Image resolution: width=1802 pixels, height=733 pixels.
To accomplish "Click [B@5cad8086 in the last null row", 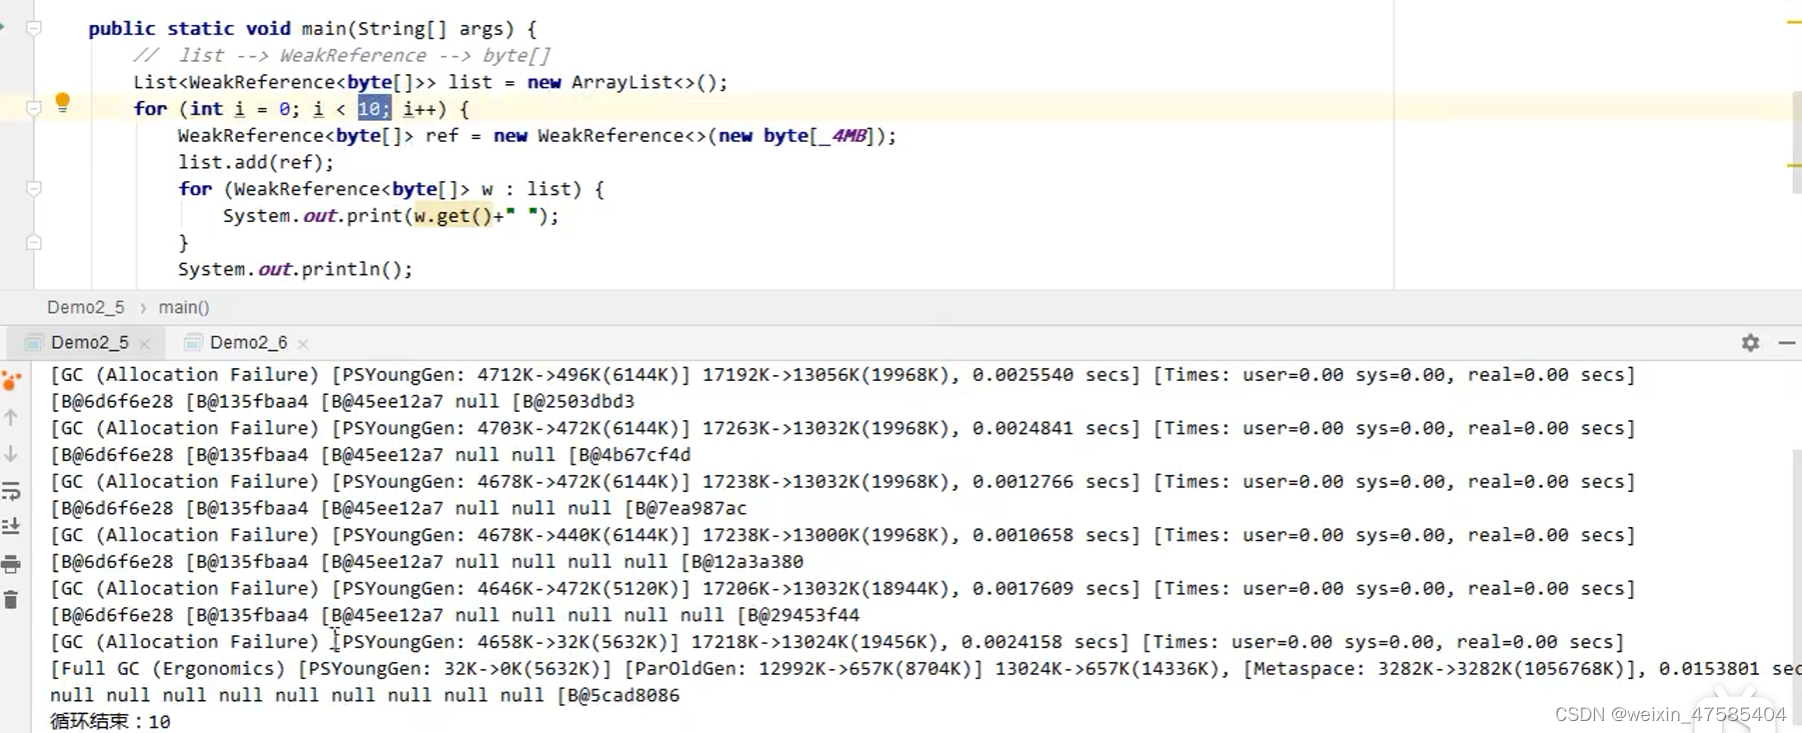I will coord(618,695).
